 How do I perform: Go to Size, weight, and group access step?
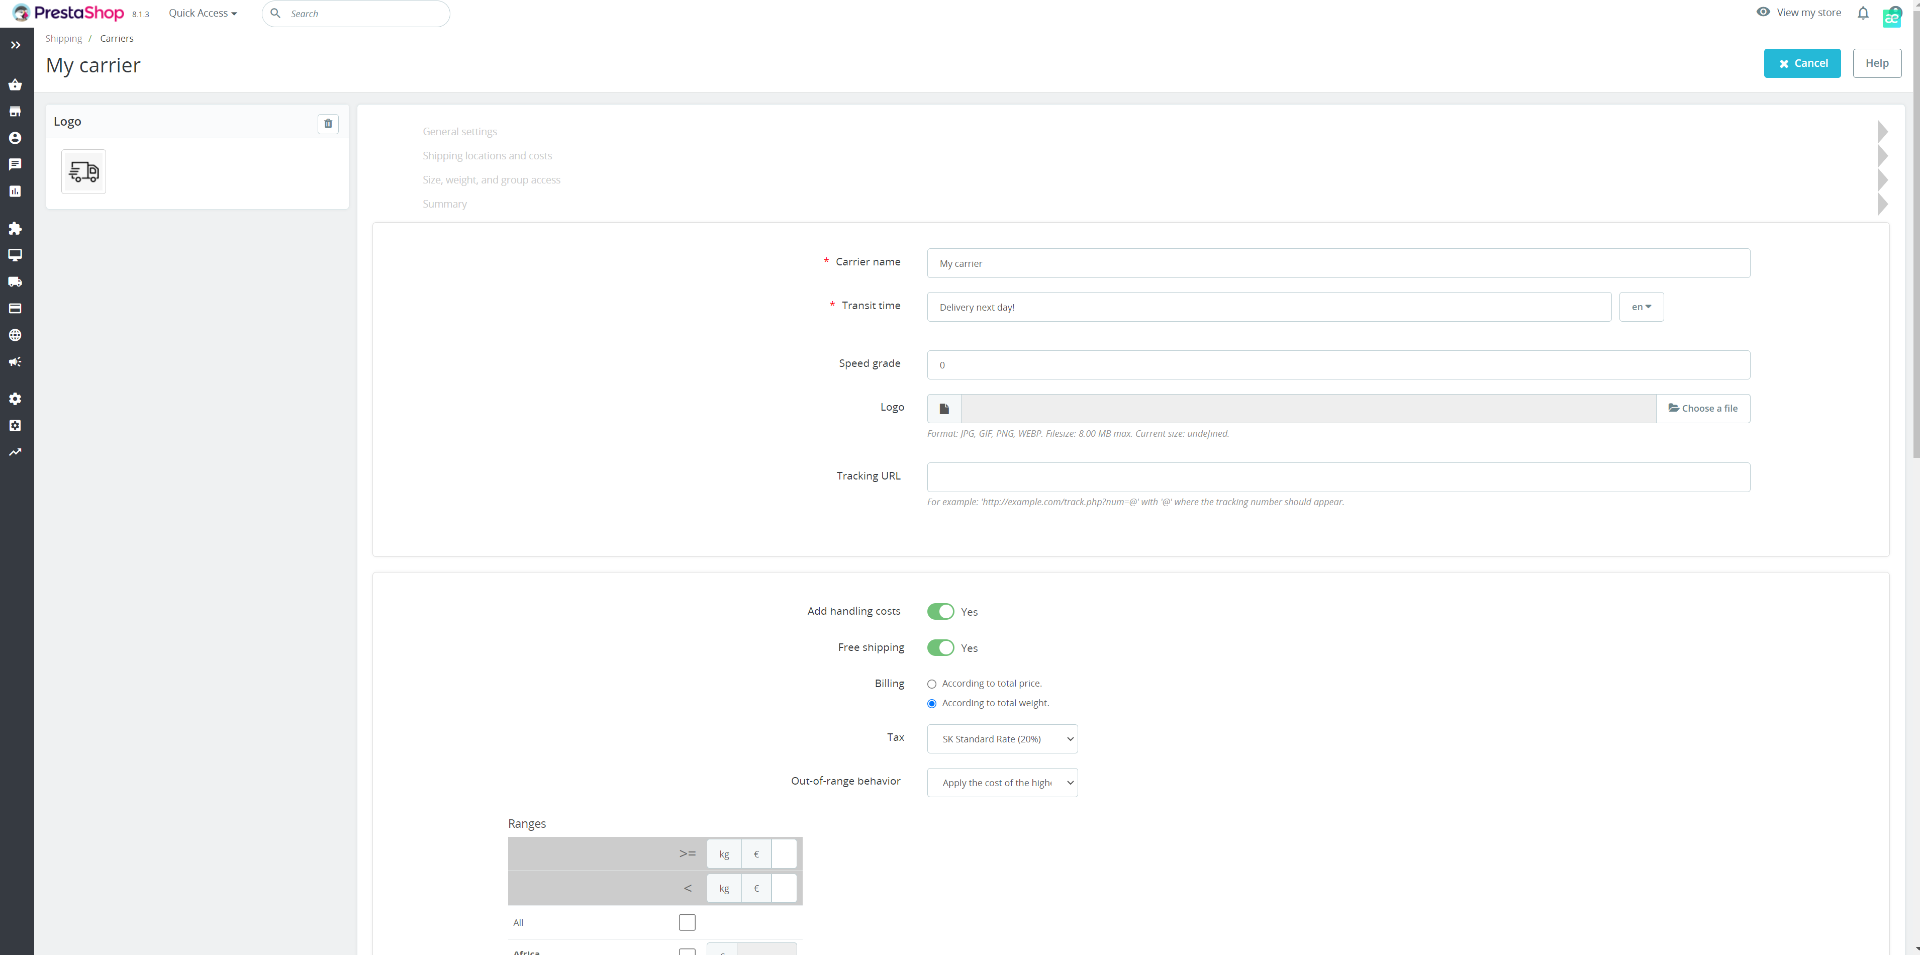[x=491, y=180]
